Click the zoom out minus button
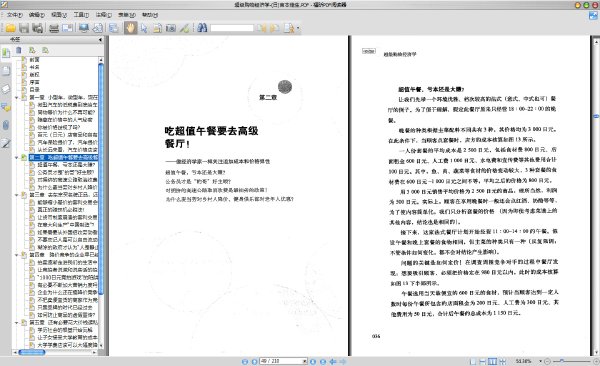The image size is (600, 366). [548, 361]
